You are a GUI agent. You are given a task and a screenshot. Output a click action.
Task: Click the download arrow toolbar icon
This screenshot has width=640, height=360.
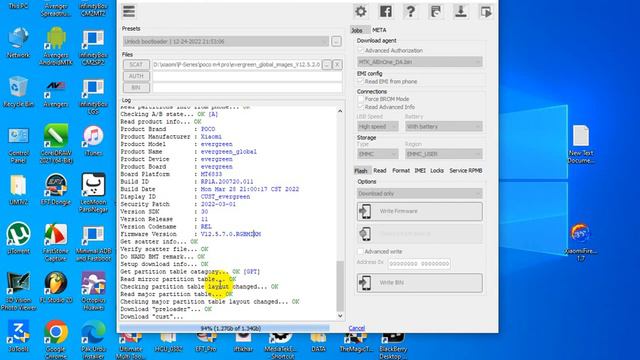tap(461, 11)
